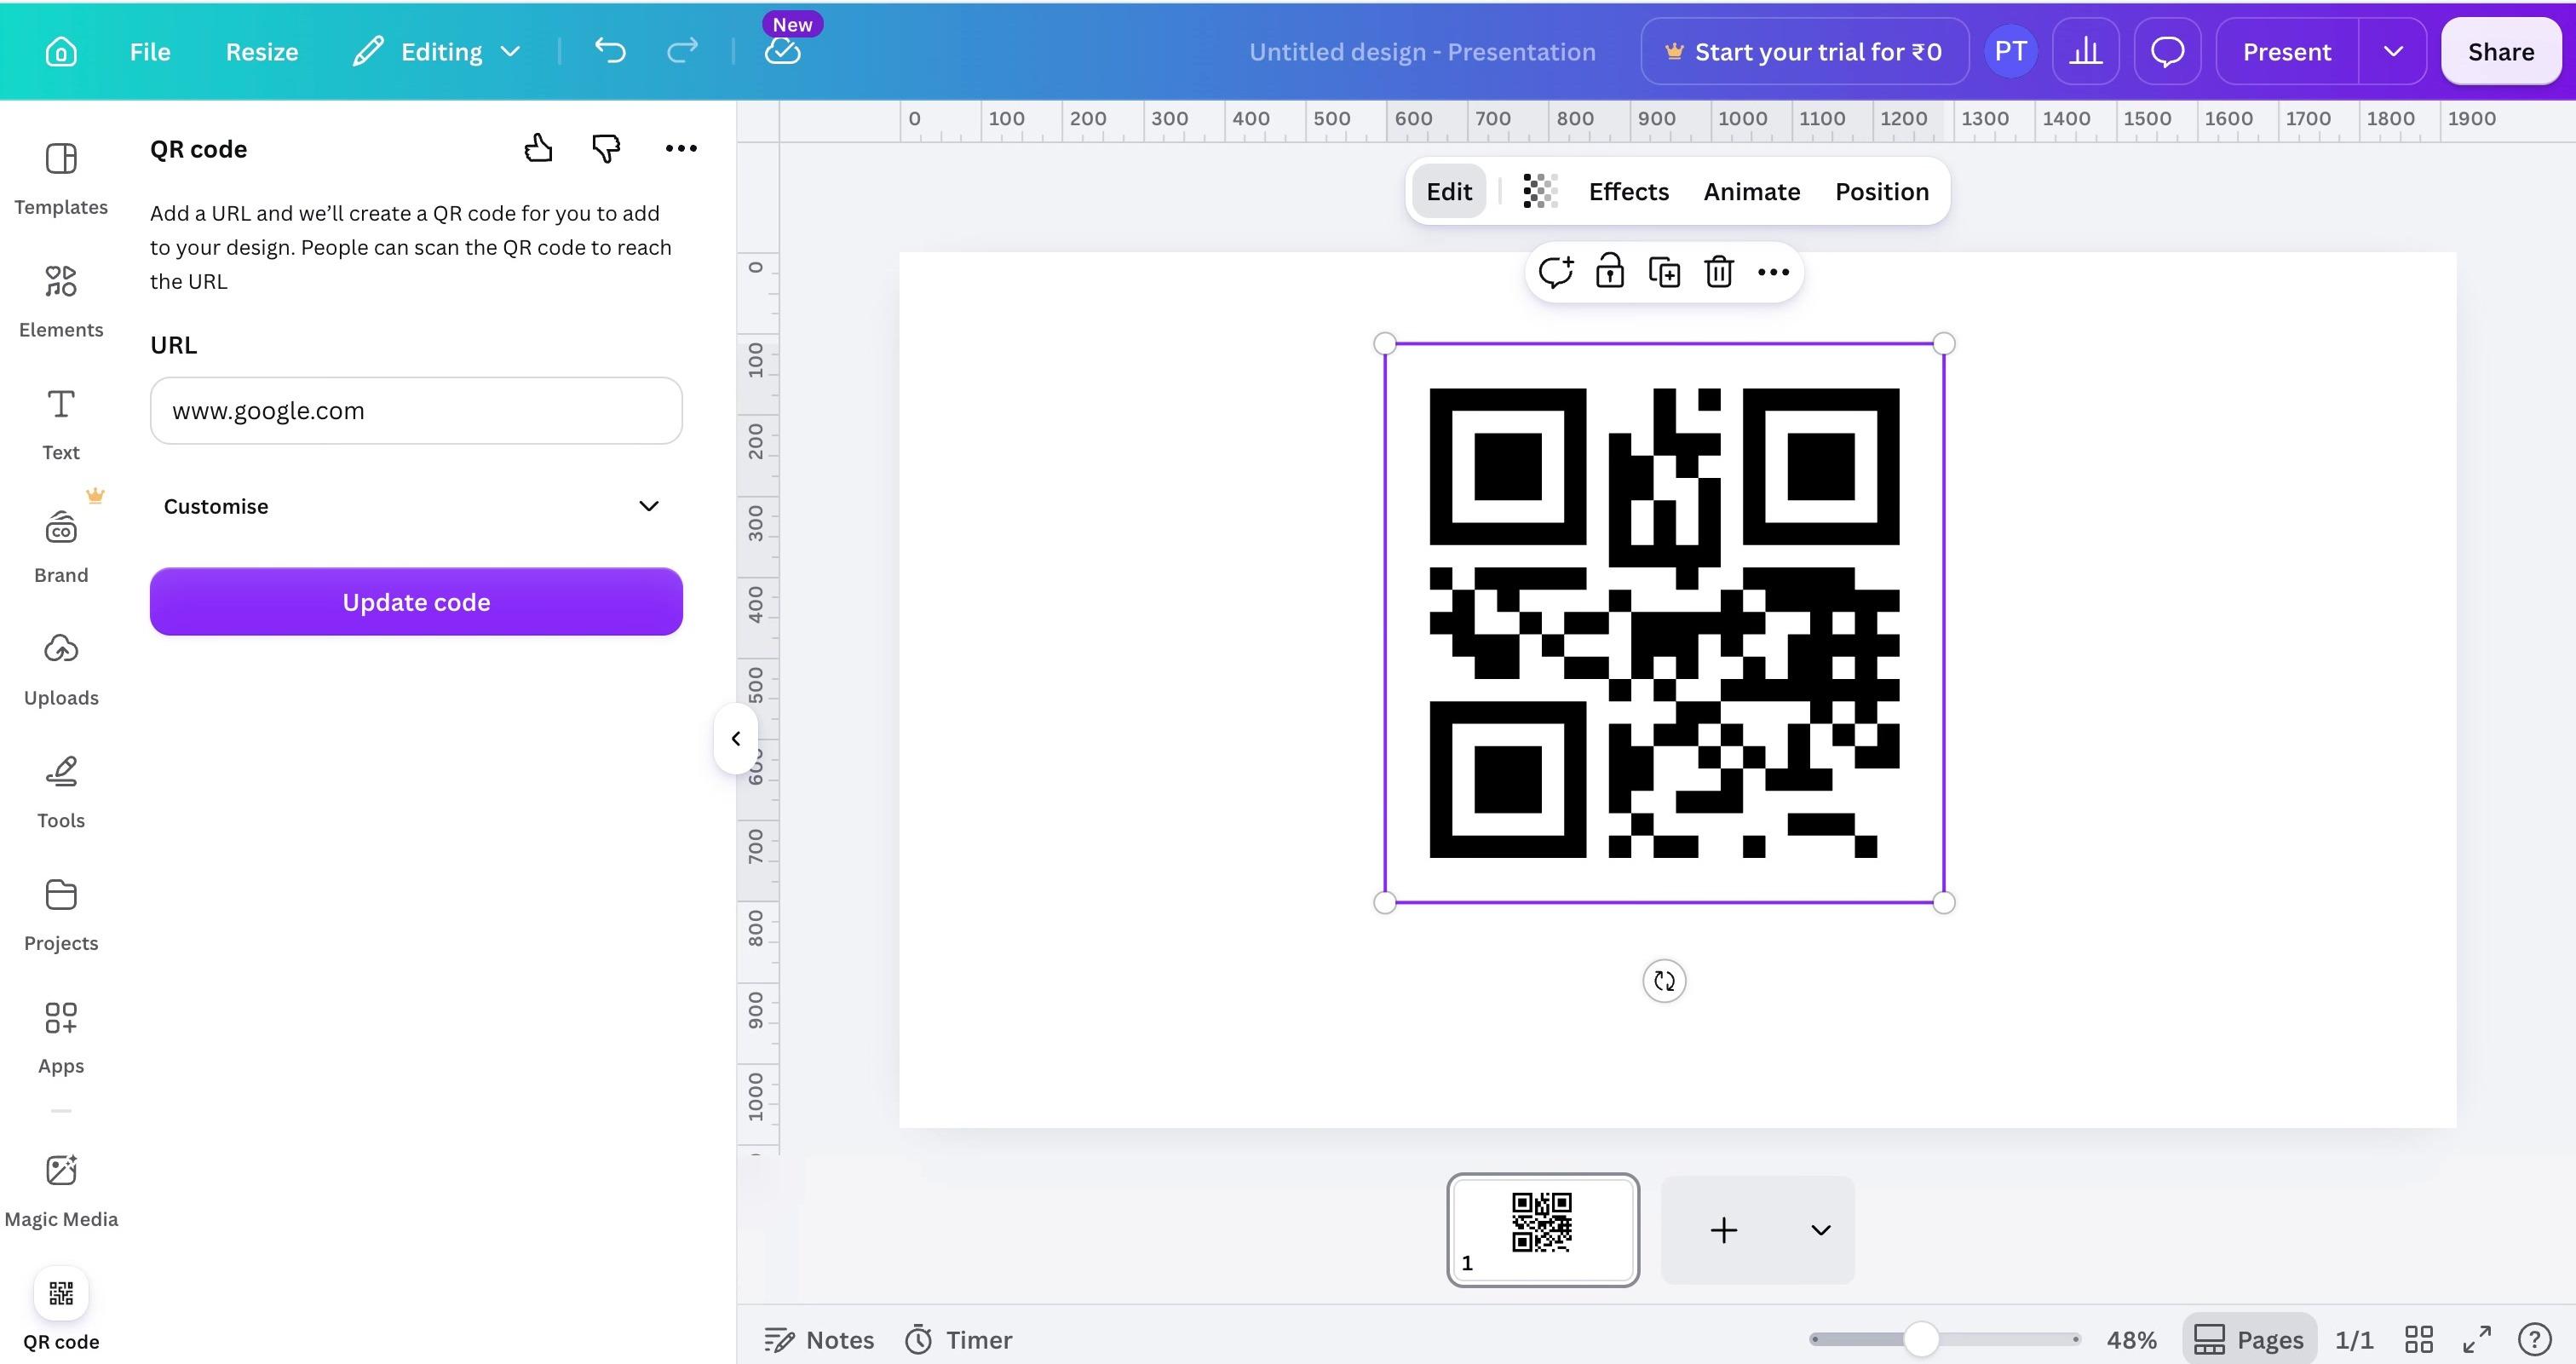Open the Uploads panel
The height and width of the screenshot is (1364, 2576).
(x=61, y=671)
